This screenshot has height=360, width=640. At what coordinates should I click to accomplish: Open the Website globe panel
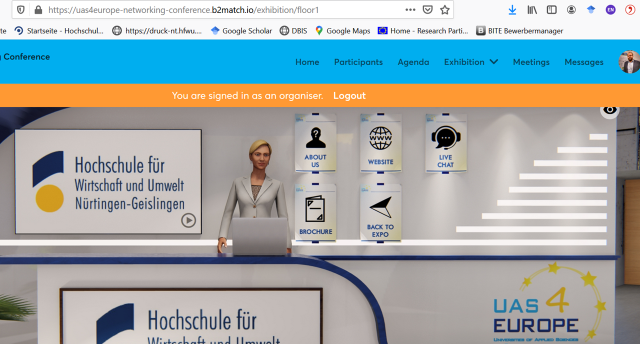point(381,143)
